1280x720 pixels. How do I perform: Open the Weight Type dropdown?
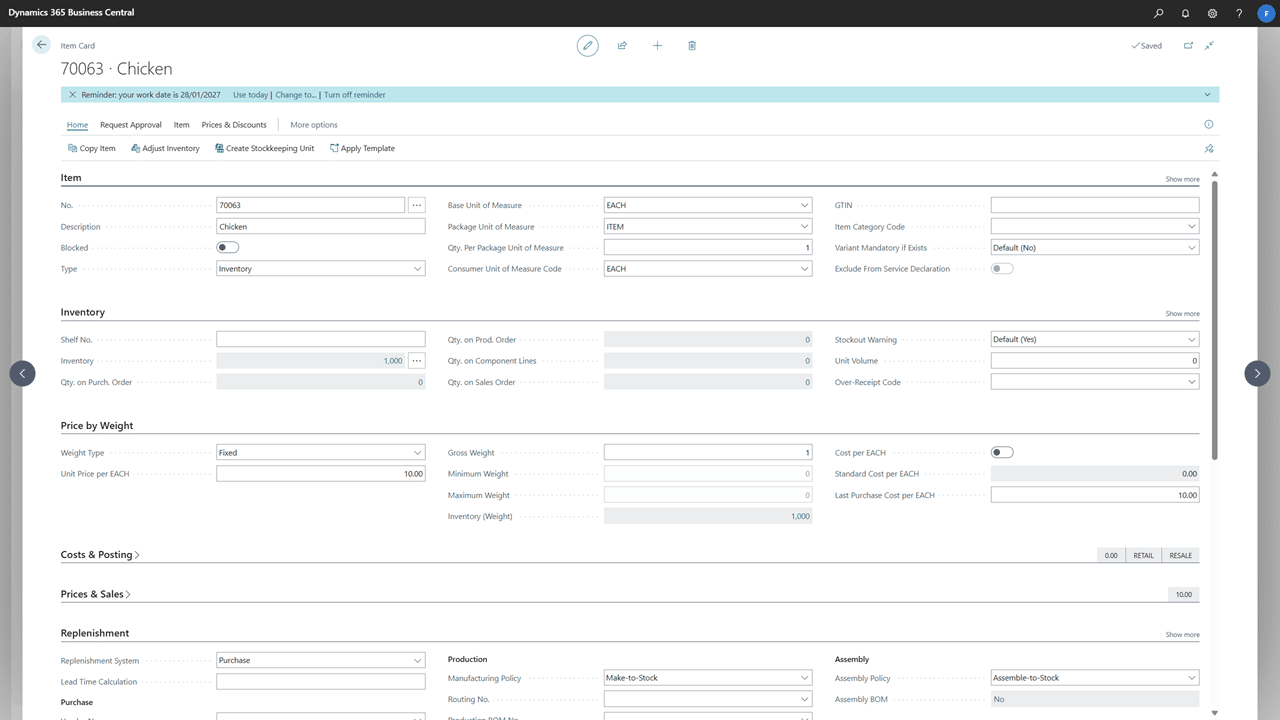(417, 453)
